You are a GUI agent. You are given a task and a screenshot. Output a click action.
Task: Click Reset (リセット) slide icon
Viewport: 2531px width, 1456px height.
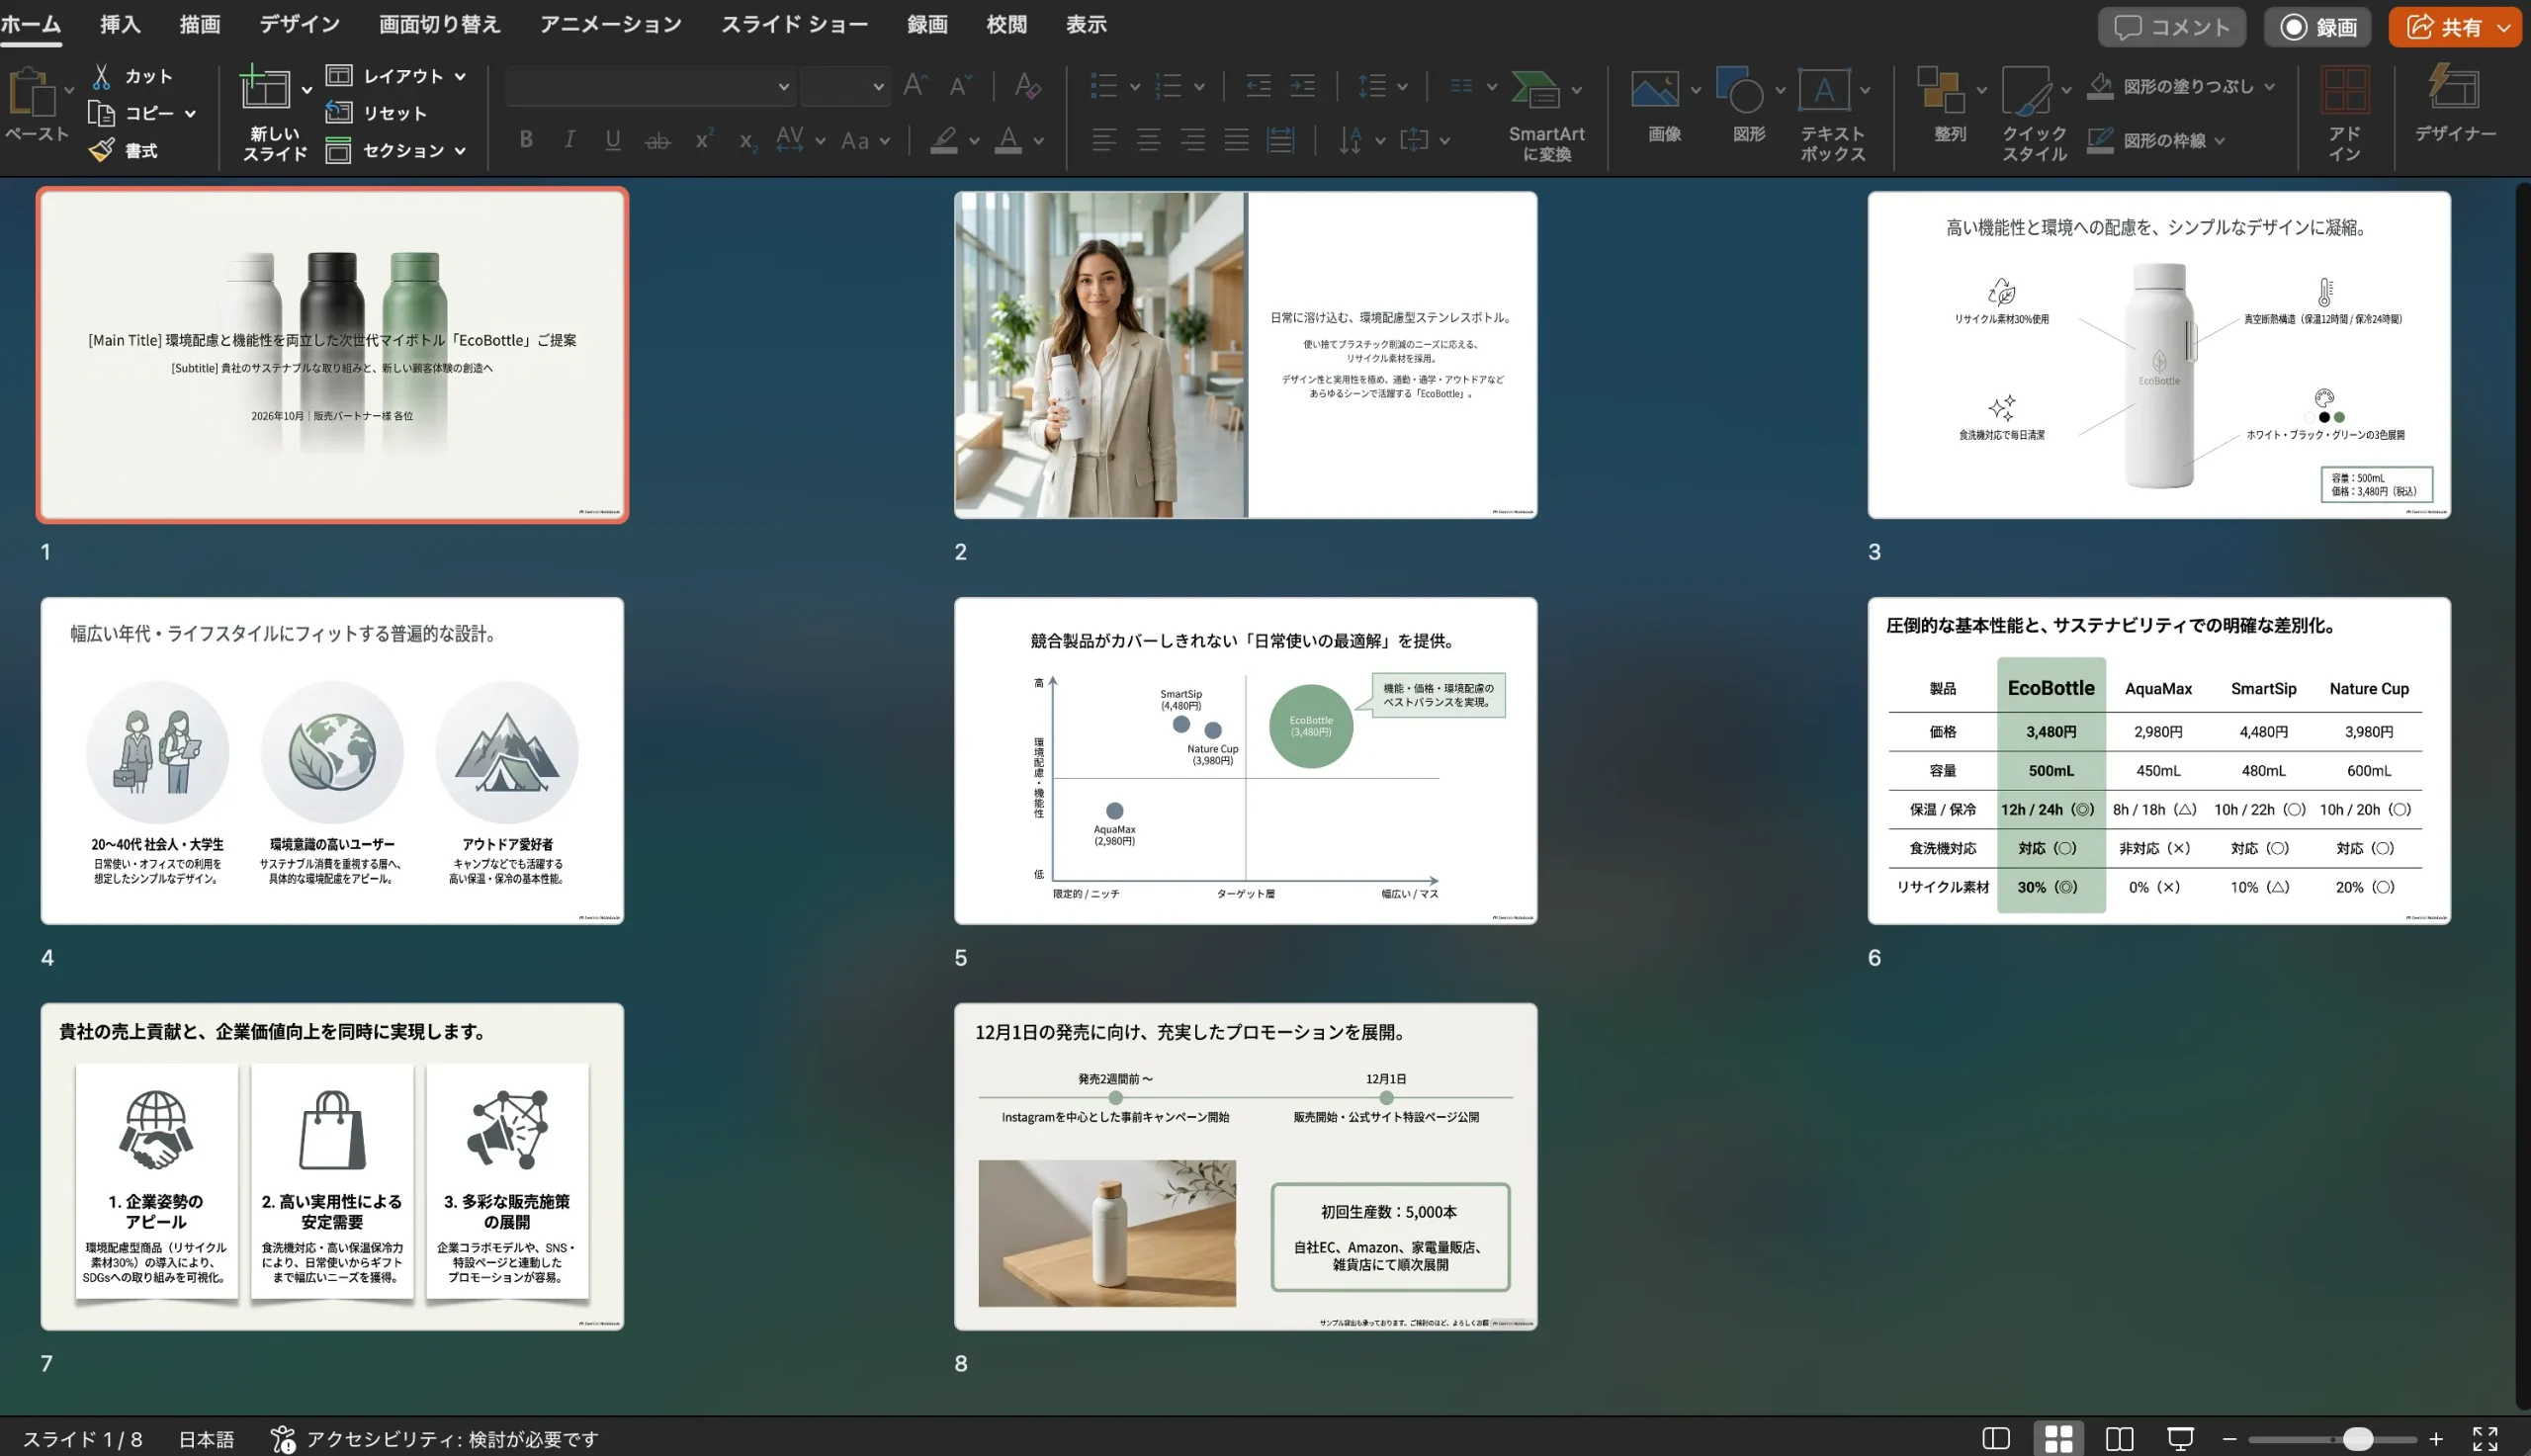[x=339, y=112]
